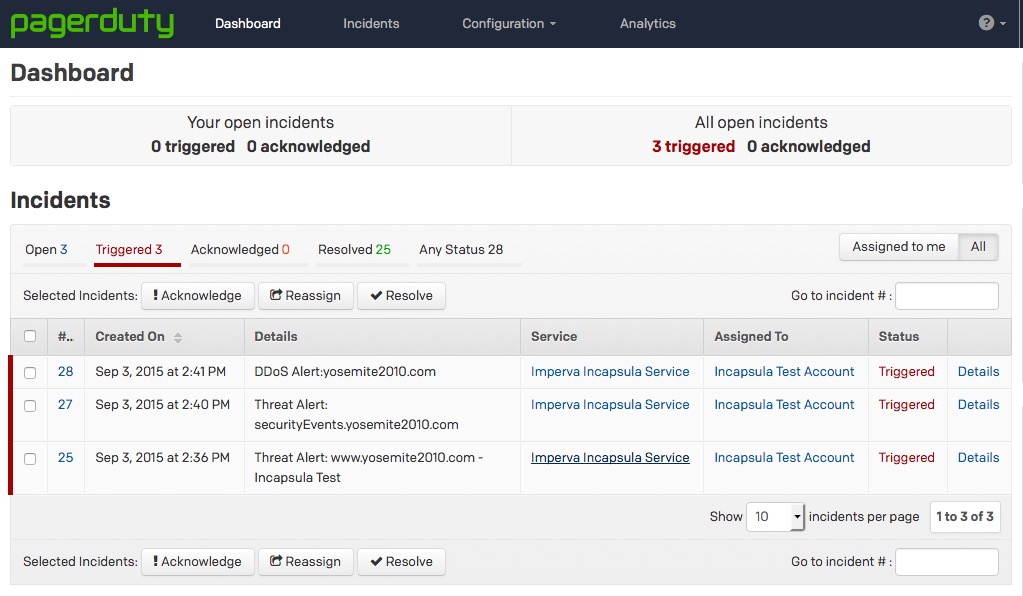
Task: Click the bottom Resolve button
Action: [401, 561]
